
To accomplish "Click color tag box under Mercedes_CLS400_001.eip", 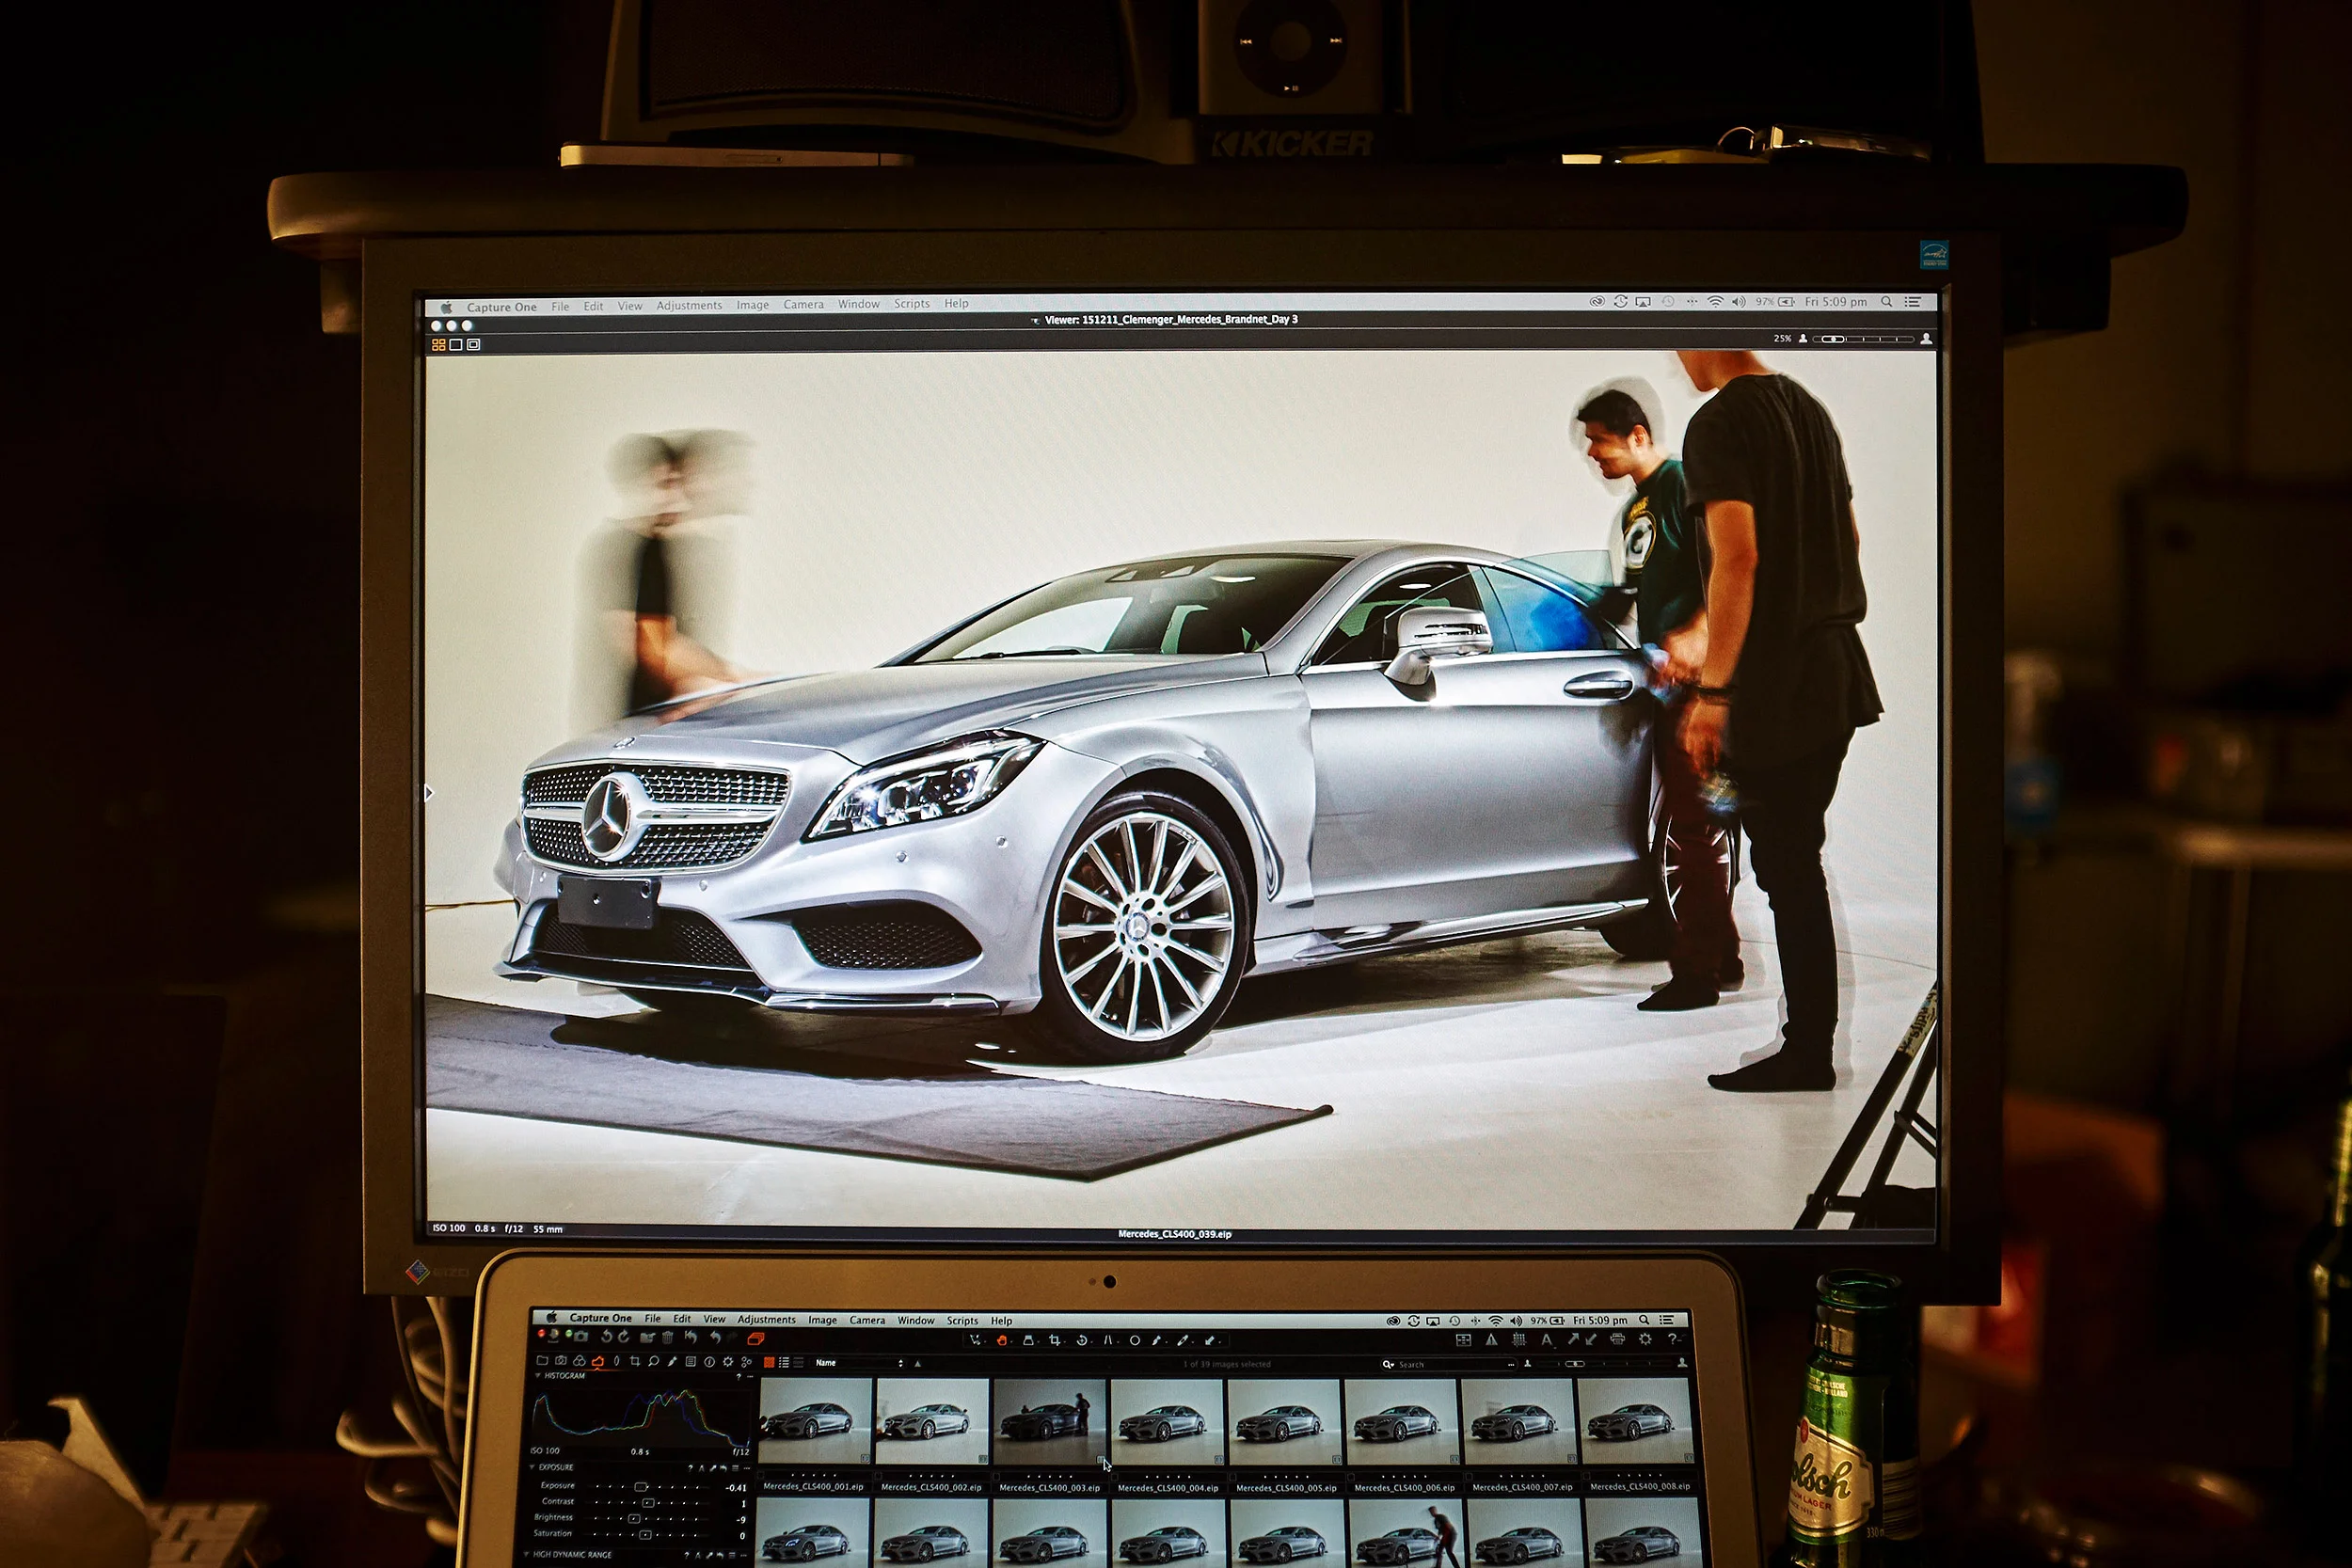I will 761,1476.
